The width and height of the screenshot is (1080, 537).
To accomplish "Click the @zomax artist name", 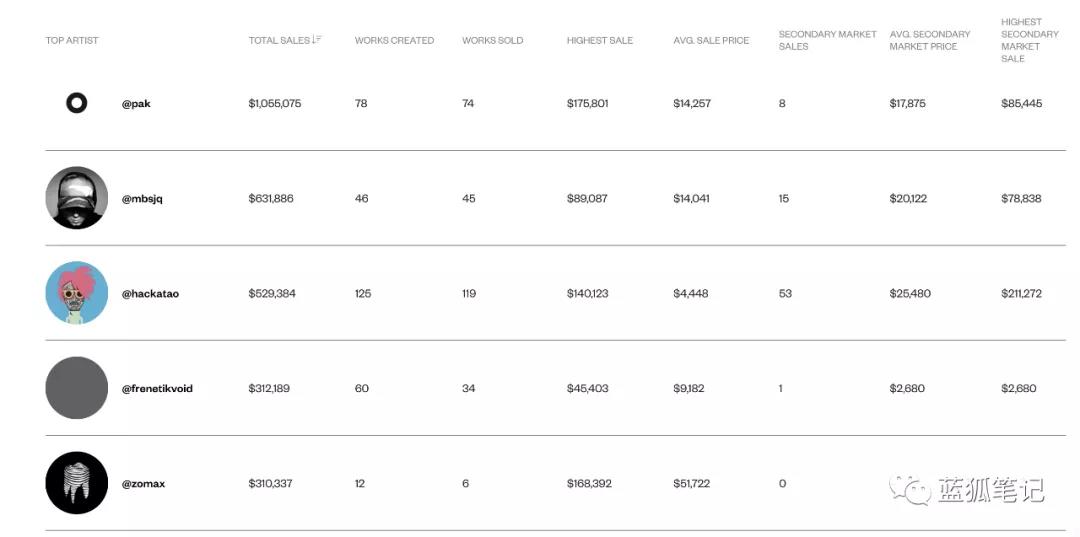I will [143, 484].
